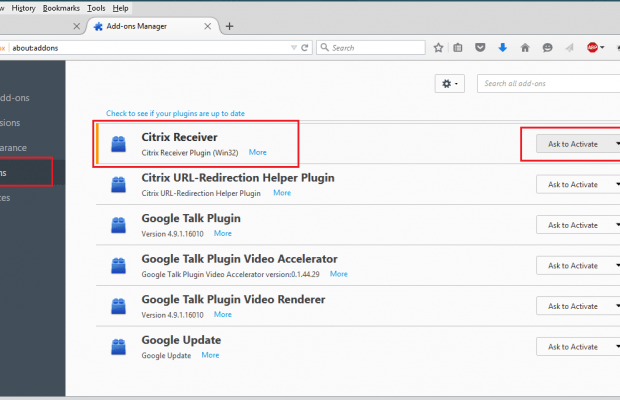Viewport: 620px width, 400px height.
Task: Open Google Update Ask to Activate dropdown
Action: pos(578,347)
